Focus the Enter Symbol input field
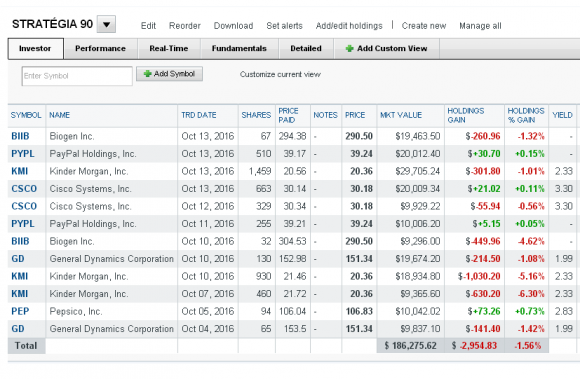The height and width of the screenshot is (379, 580). 77,76
